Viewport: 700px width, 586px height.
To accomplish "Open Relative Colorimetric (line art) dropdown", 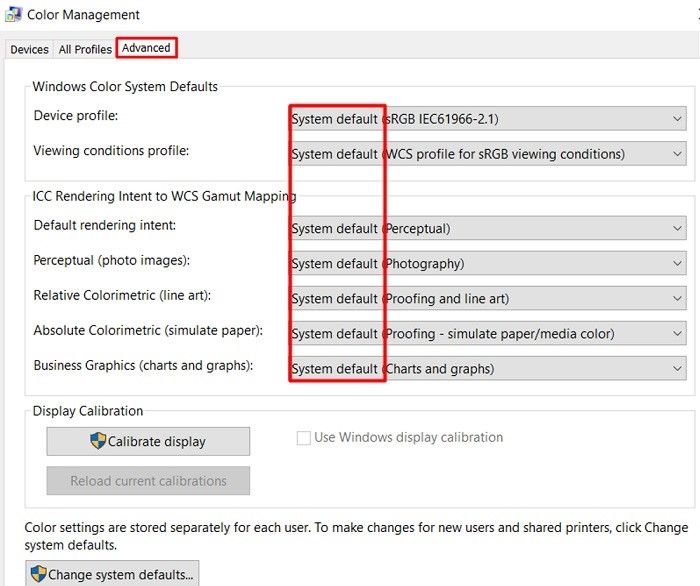I will pos(487,299).
